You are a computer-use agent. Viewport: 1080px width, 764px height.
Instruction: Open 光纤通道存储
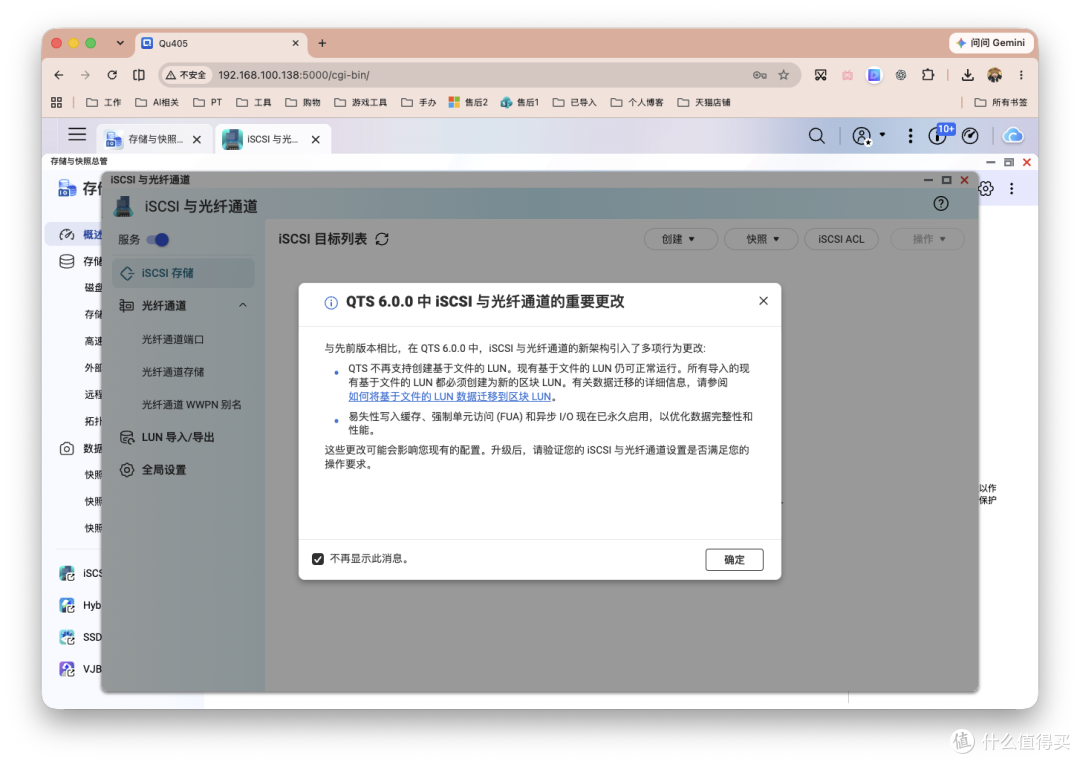coord(172,372)
